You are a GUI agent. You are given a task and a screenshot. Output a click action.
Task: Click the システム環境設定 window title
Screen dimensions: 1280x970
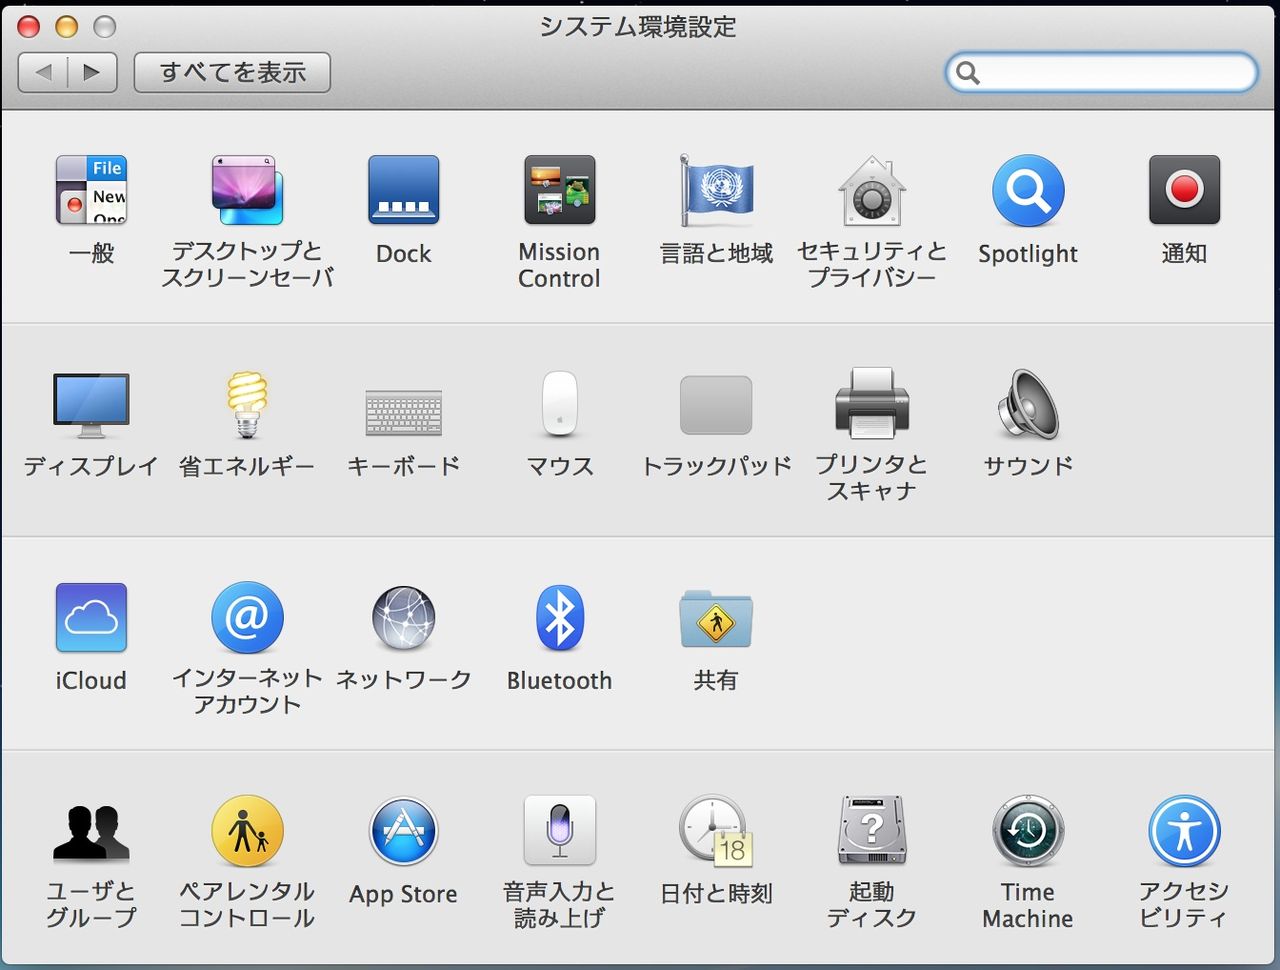pos(638,27)
